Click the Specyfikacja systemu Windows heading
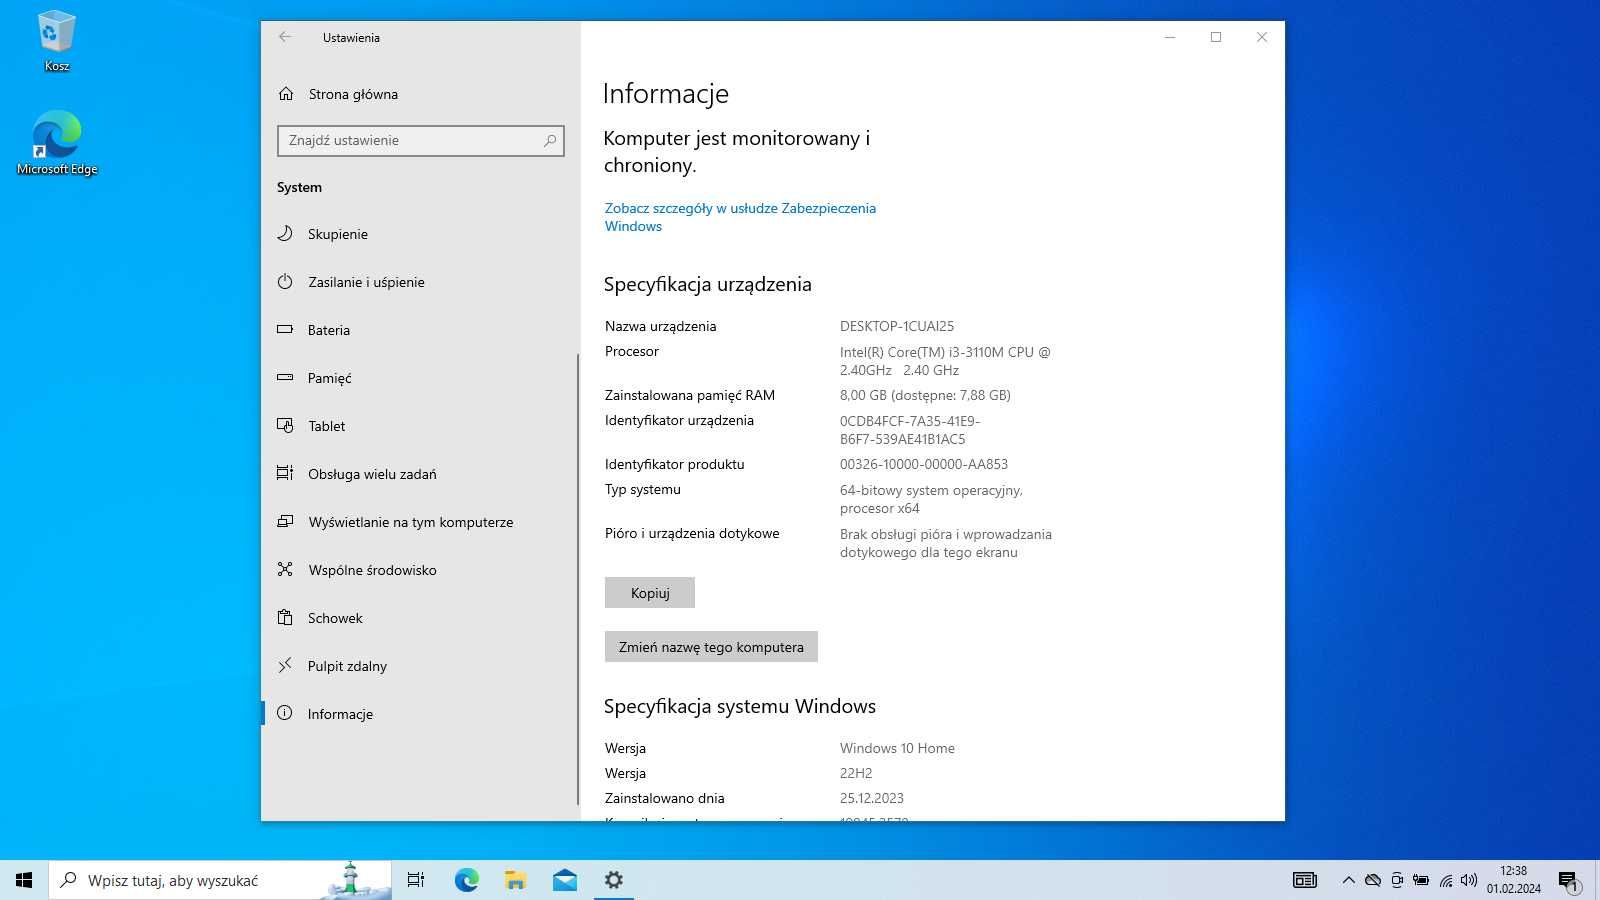The height and width of the screenshot is (900, 1600). (x=740, y=706)
